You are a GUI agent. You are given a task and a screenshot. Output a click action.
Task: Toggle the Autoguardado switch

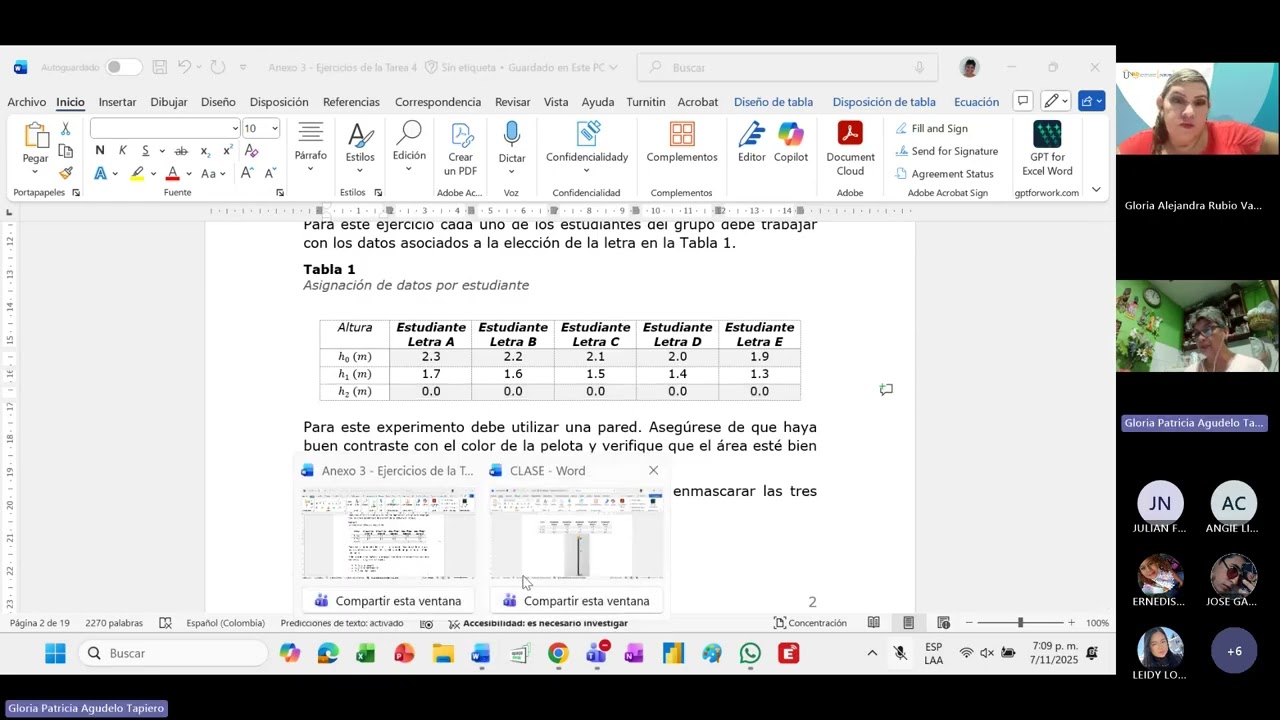tap(124, 67)
